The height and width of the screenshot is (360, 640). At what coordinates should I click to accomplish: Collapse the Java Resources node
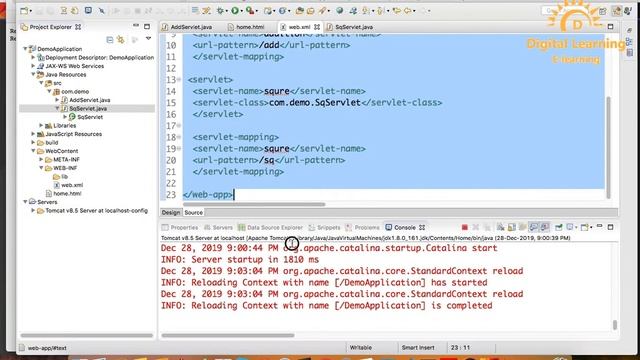33,74
